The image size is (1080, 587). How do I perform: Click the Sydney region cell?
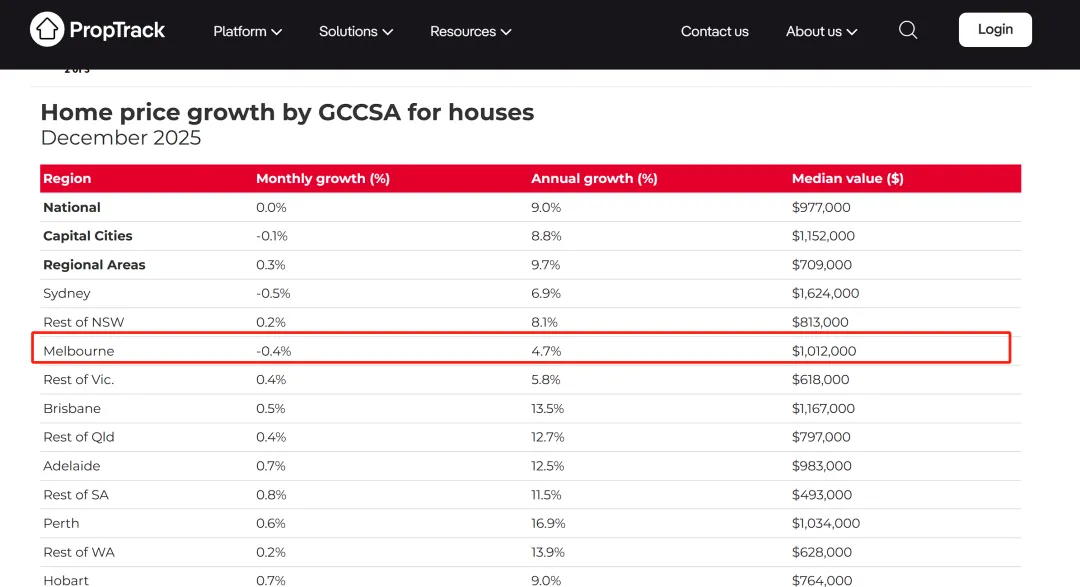click(67, 293)
